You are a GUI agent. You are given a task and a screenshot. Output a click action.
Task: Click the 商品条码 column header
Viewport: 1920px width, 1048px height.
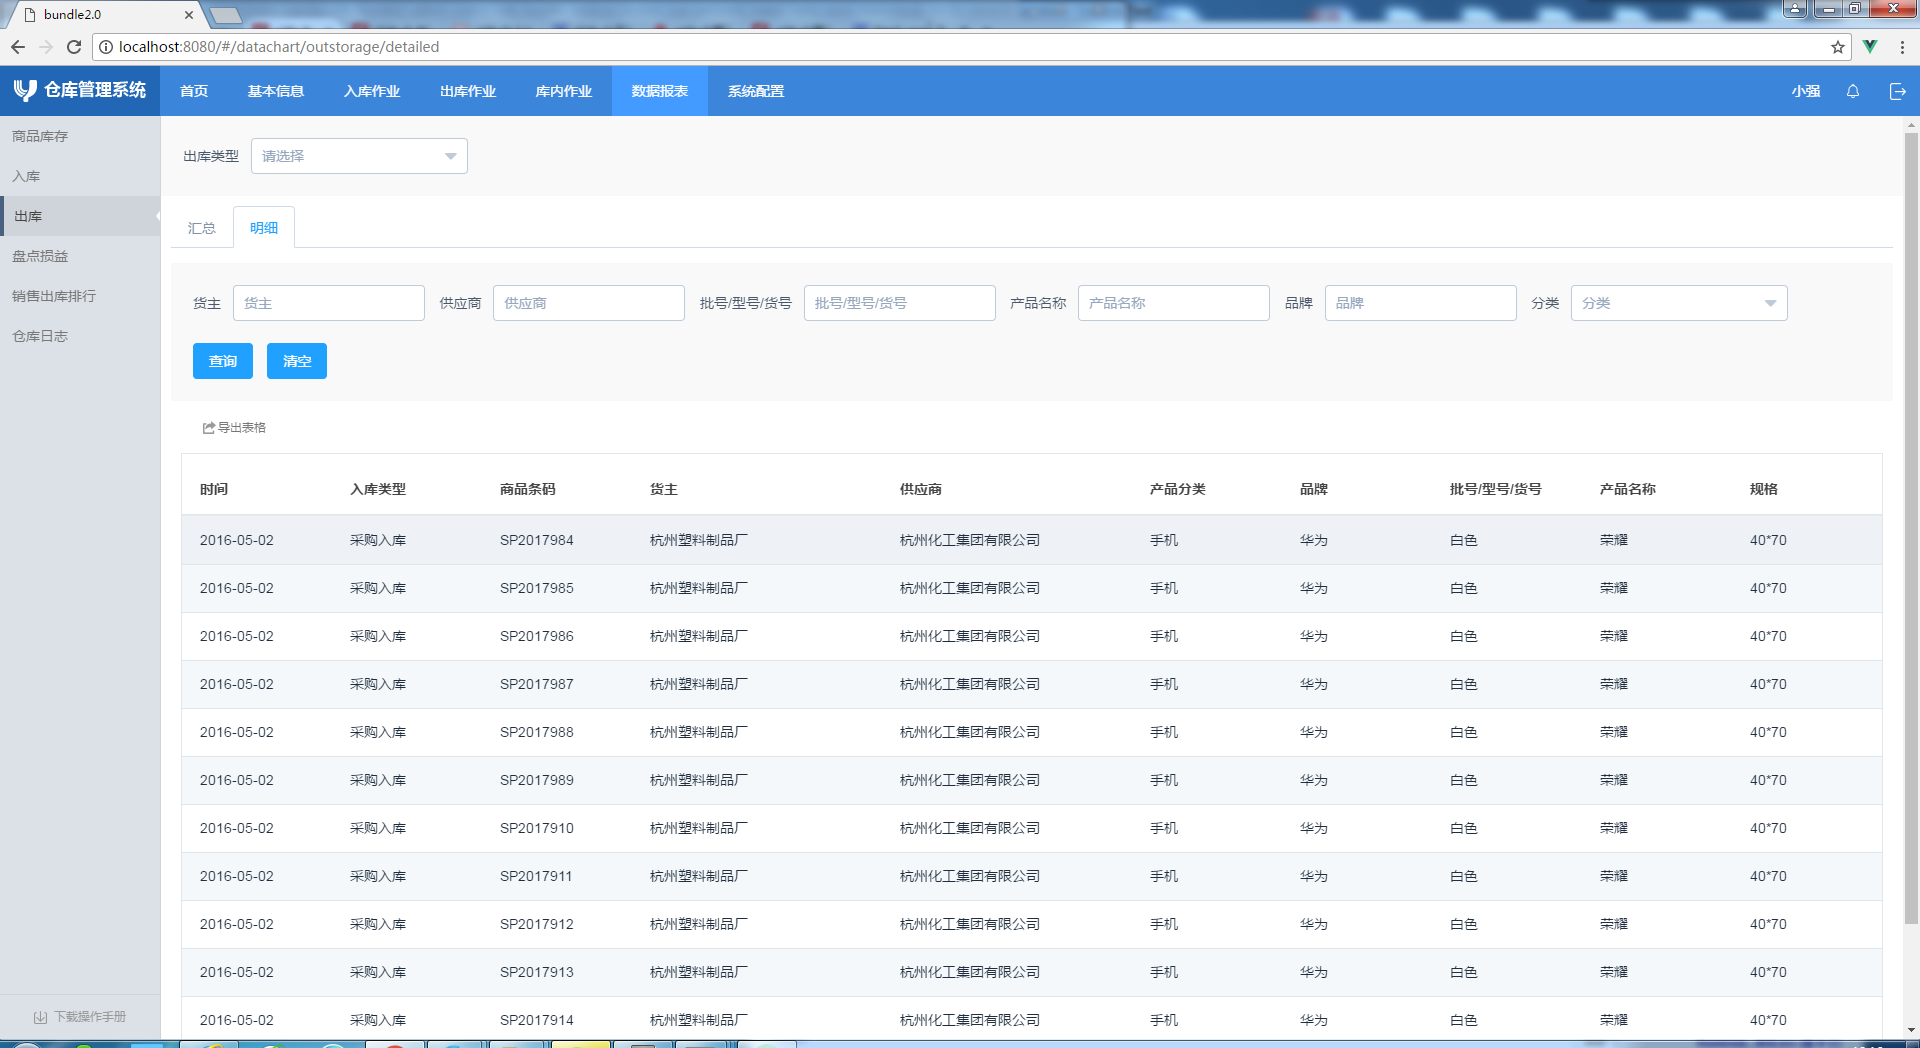528,489
